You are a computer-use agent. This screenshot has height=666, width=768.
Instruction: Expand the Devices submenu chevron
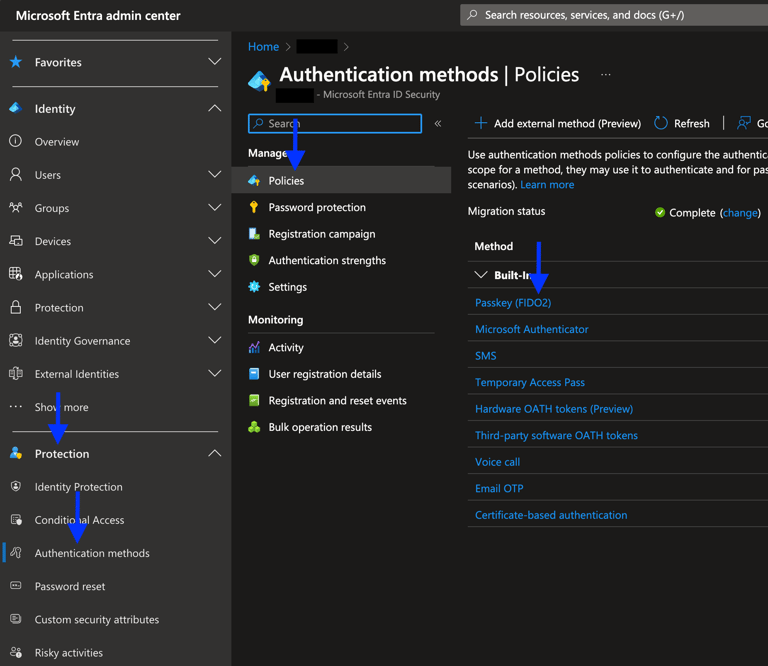coord(215,241)
